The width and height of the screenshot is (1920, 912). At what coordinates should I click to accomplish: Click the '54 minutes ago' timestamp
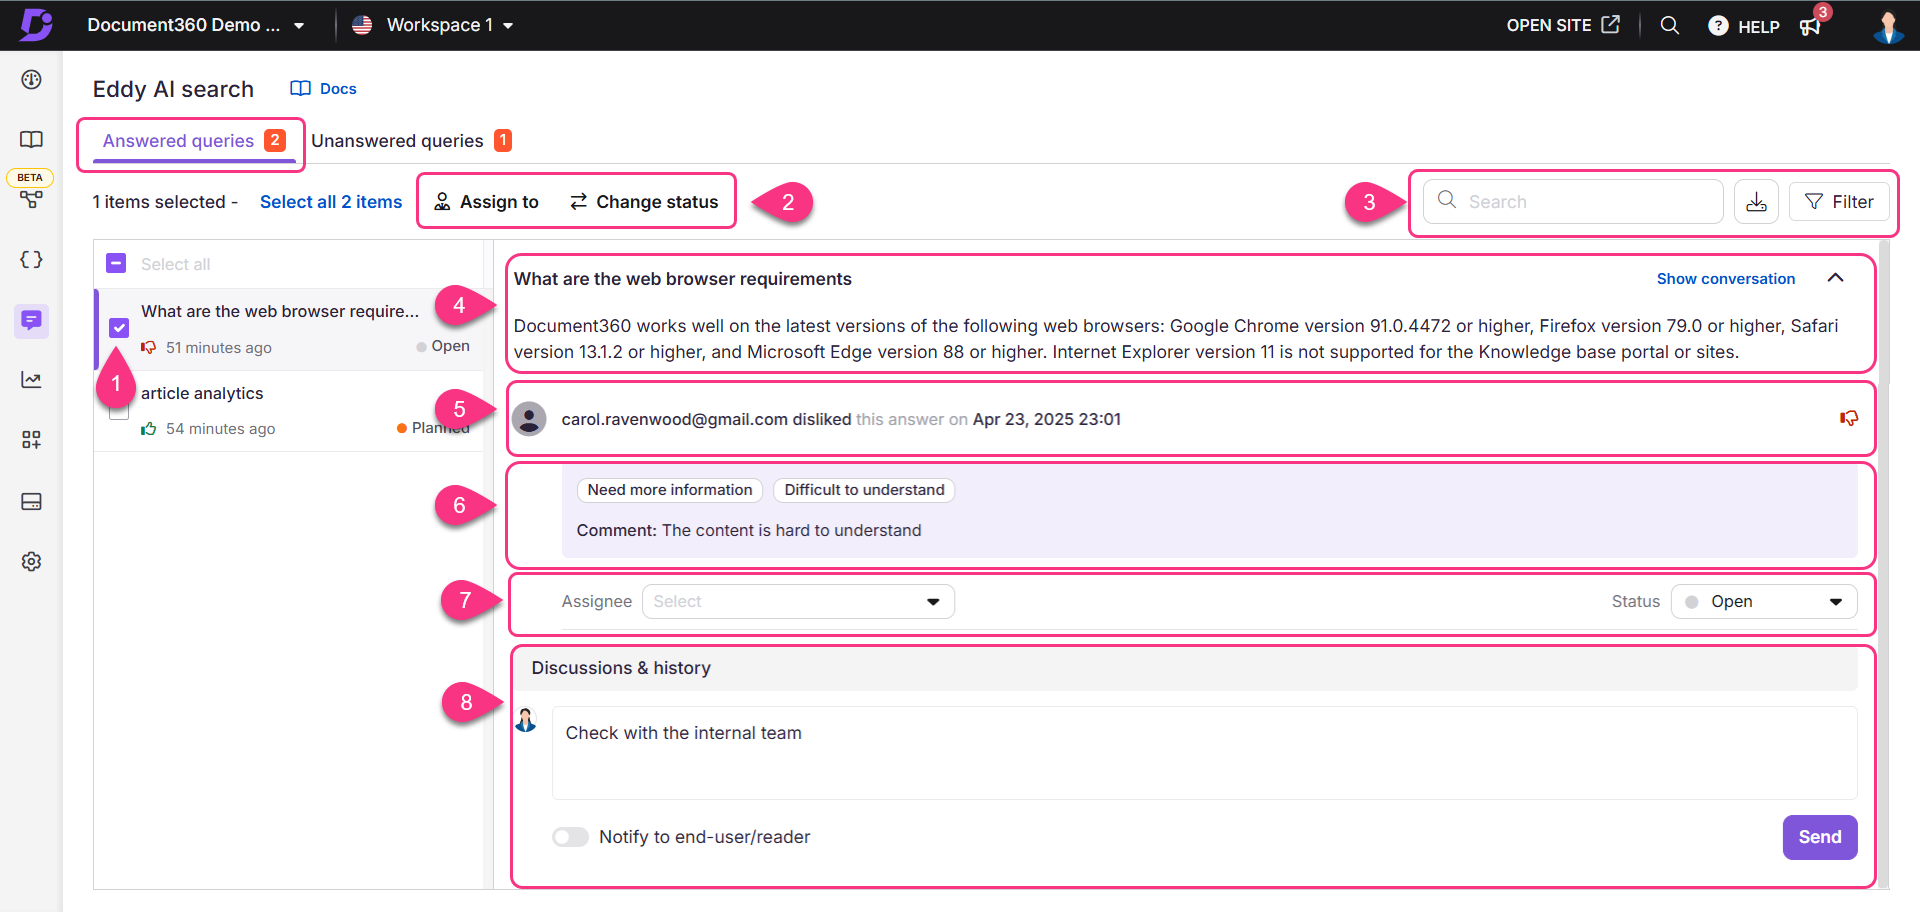click(x=220, y=429)
